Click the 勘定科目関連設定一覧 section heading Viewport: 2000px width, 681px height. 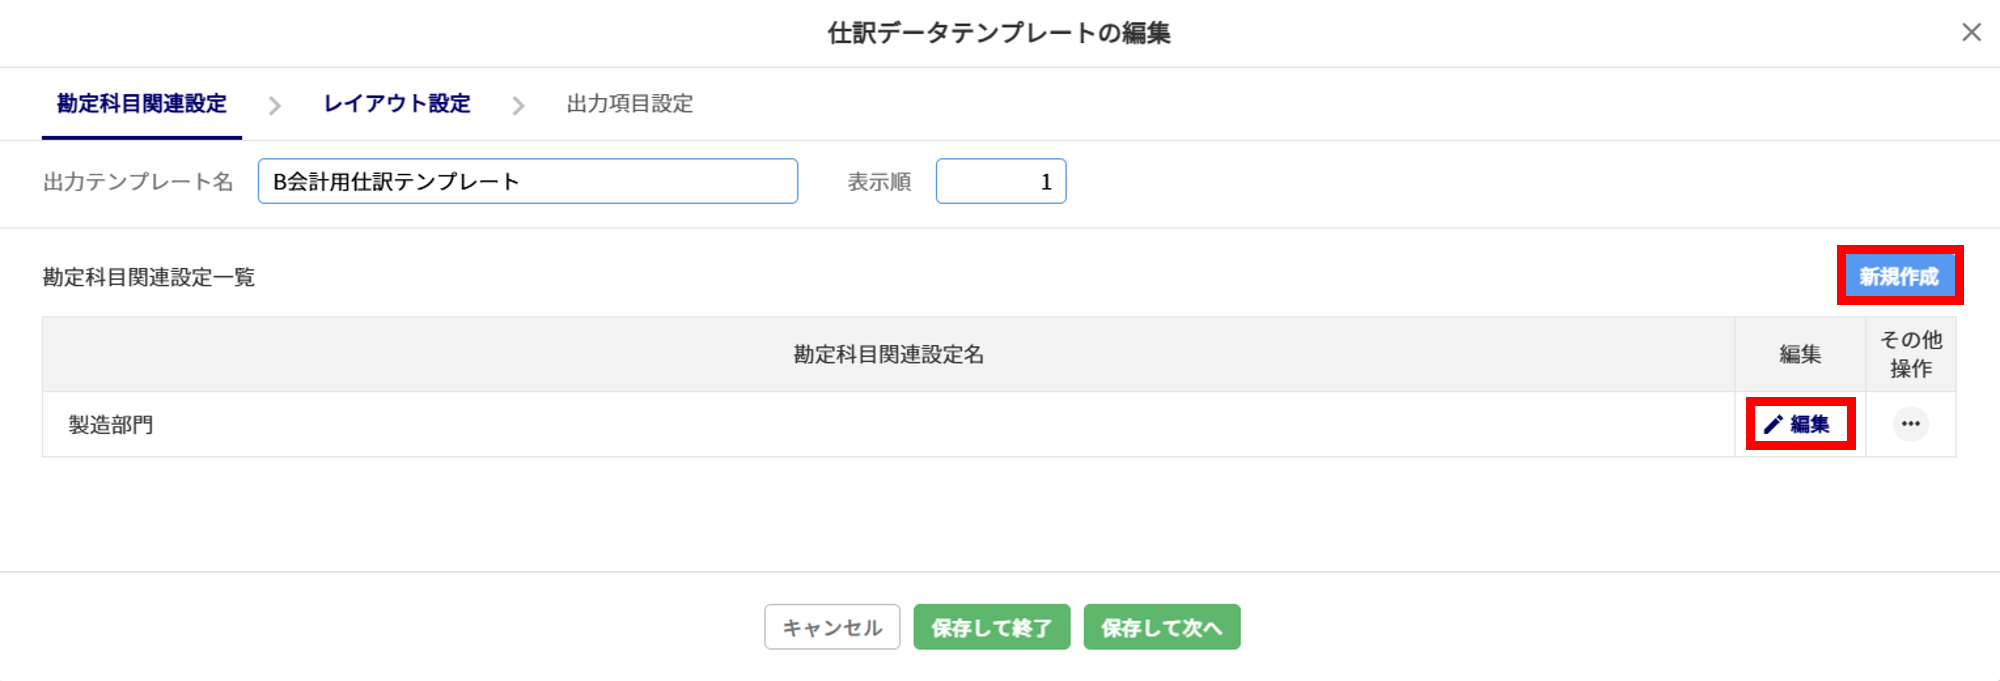pyautogui.click(x=149, y=277)
